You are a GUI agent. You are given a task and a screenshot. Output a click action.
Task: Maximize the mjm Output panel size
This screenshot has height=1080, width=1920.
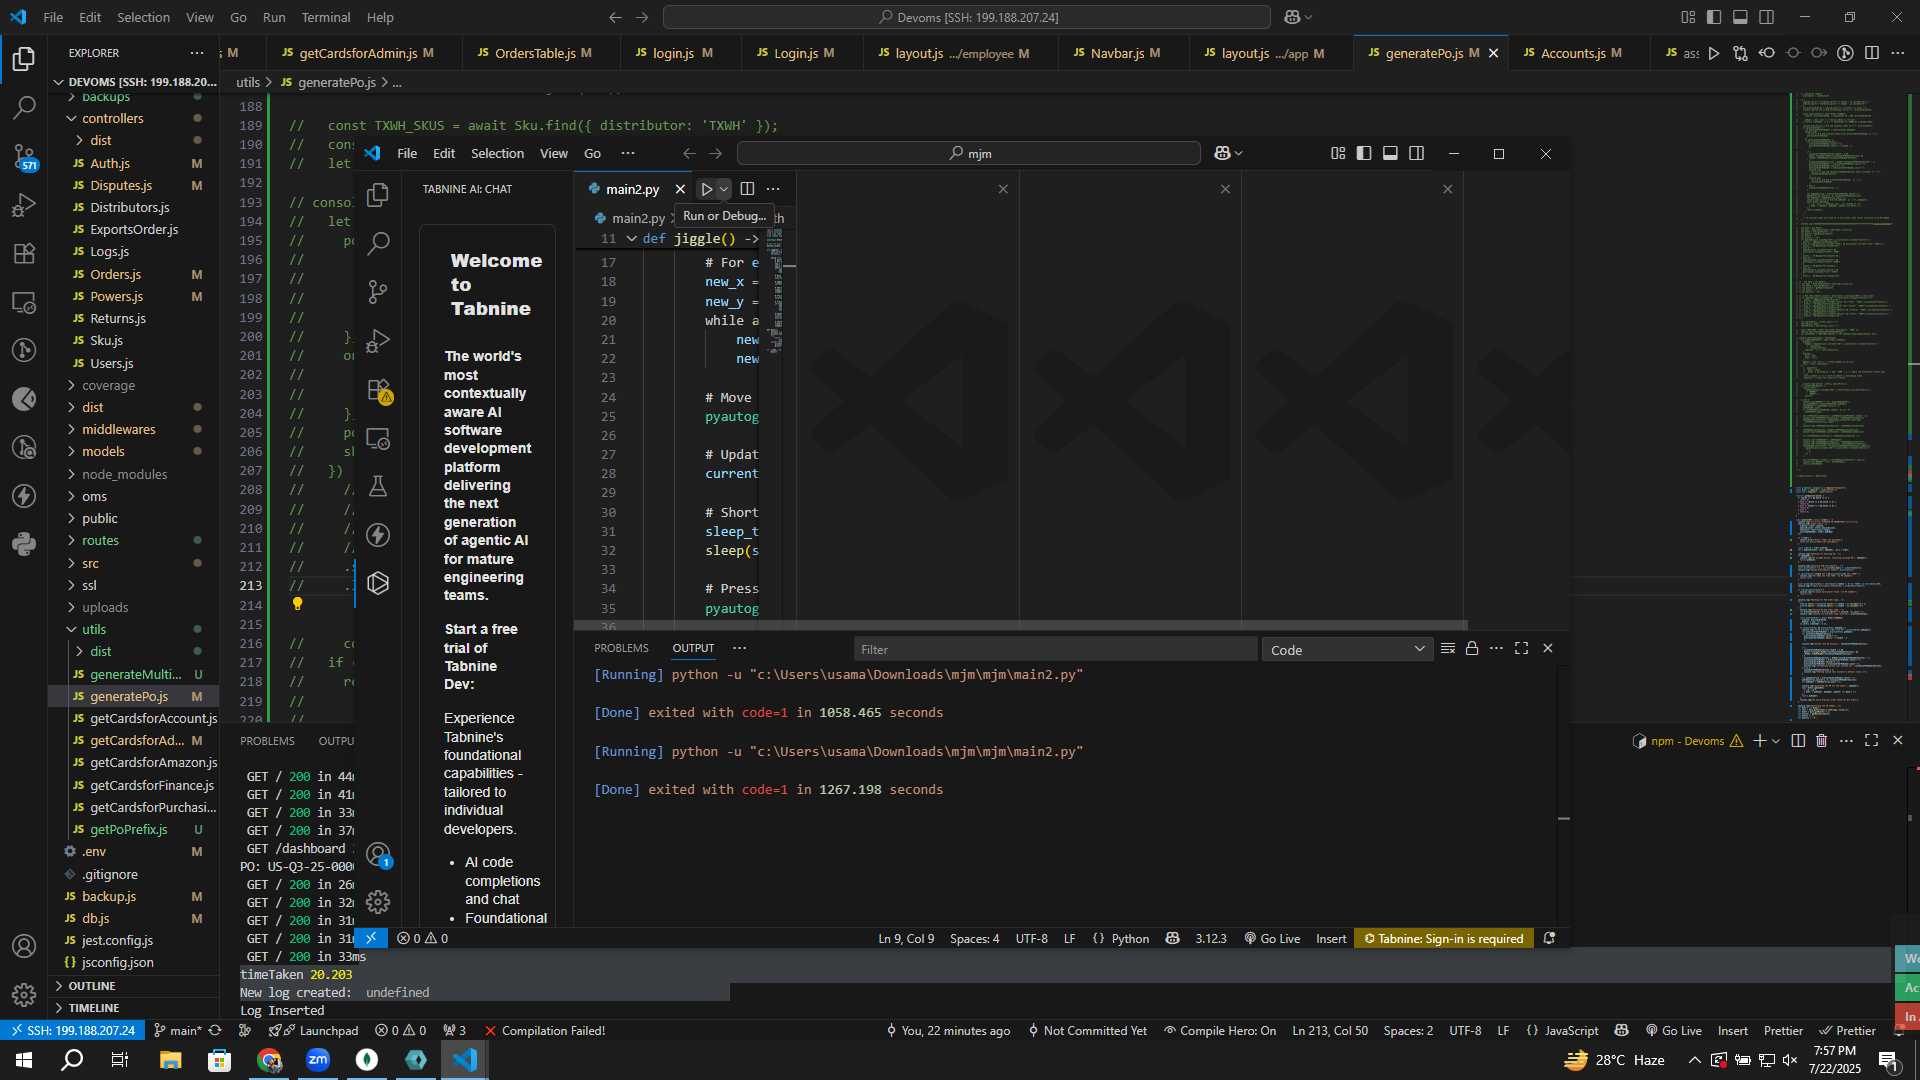tap(1521, 649)
